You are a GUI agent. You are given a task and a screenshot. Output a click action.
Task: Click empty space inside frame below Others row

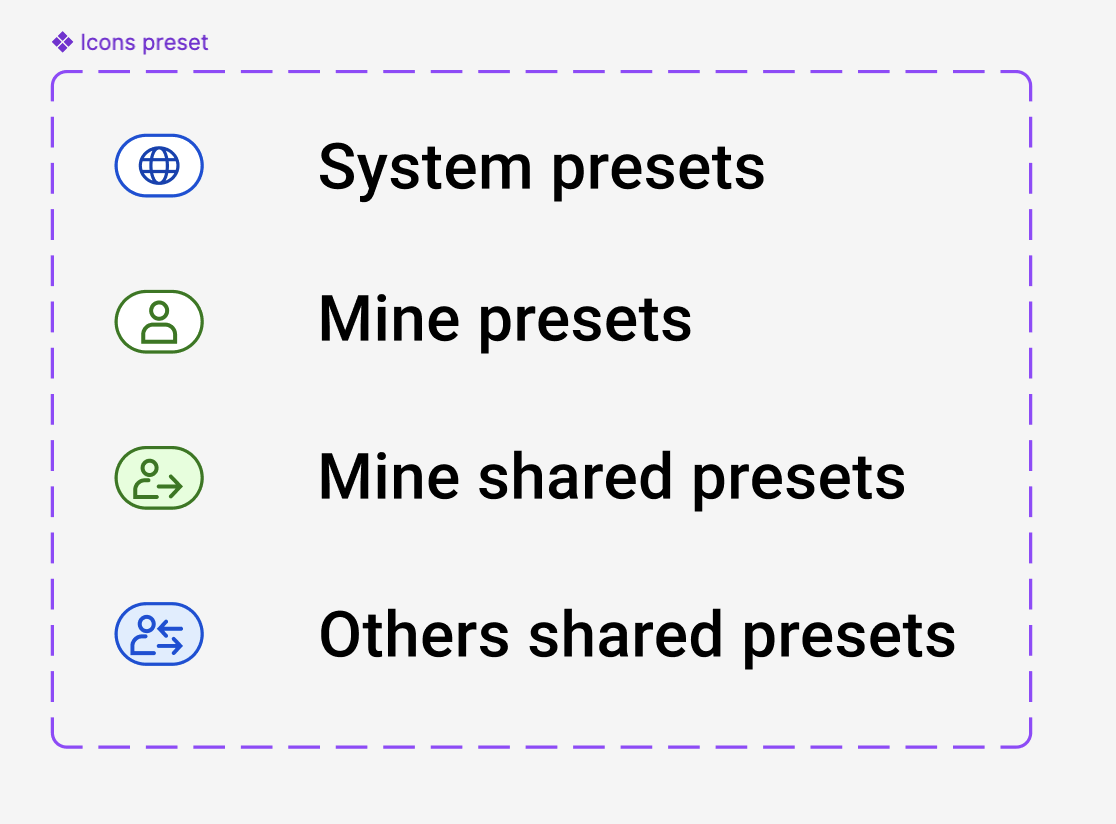coord(541,704)
